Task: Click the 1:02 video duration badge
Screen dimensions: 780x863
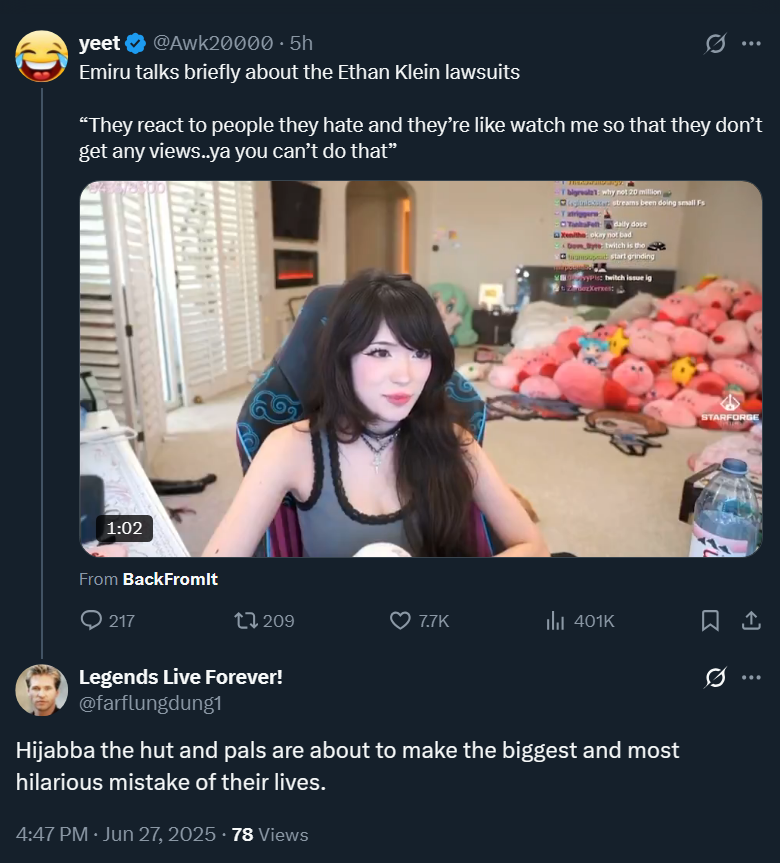Action: [x=124, y=528]
